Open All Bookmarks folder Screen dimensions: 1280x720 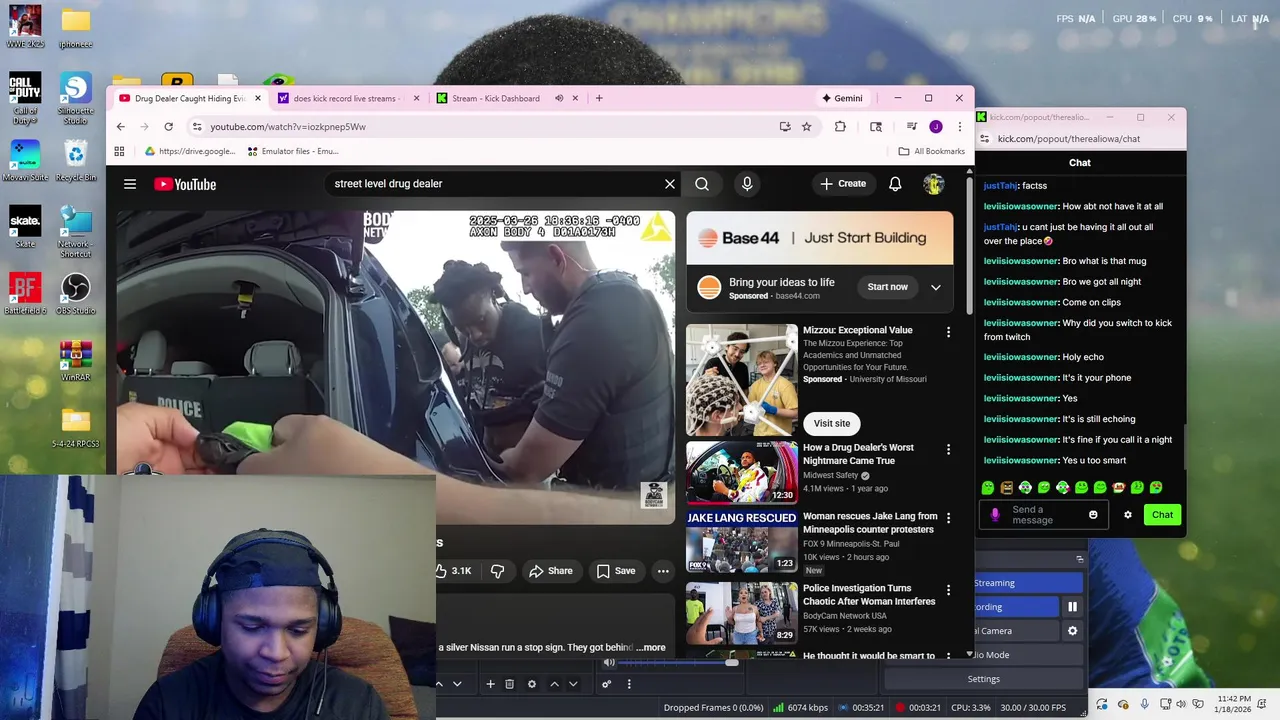point(932,151)
